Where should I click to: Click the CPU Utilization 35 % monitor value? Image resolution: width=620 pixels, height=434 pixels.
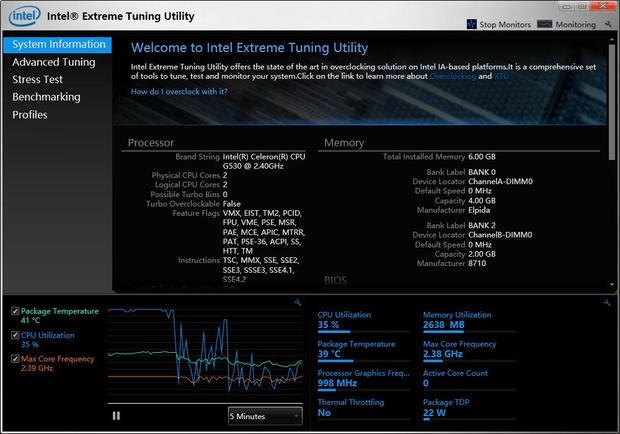(328, 325)
